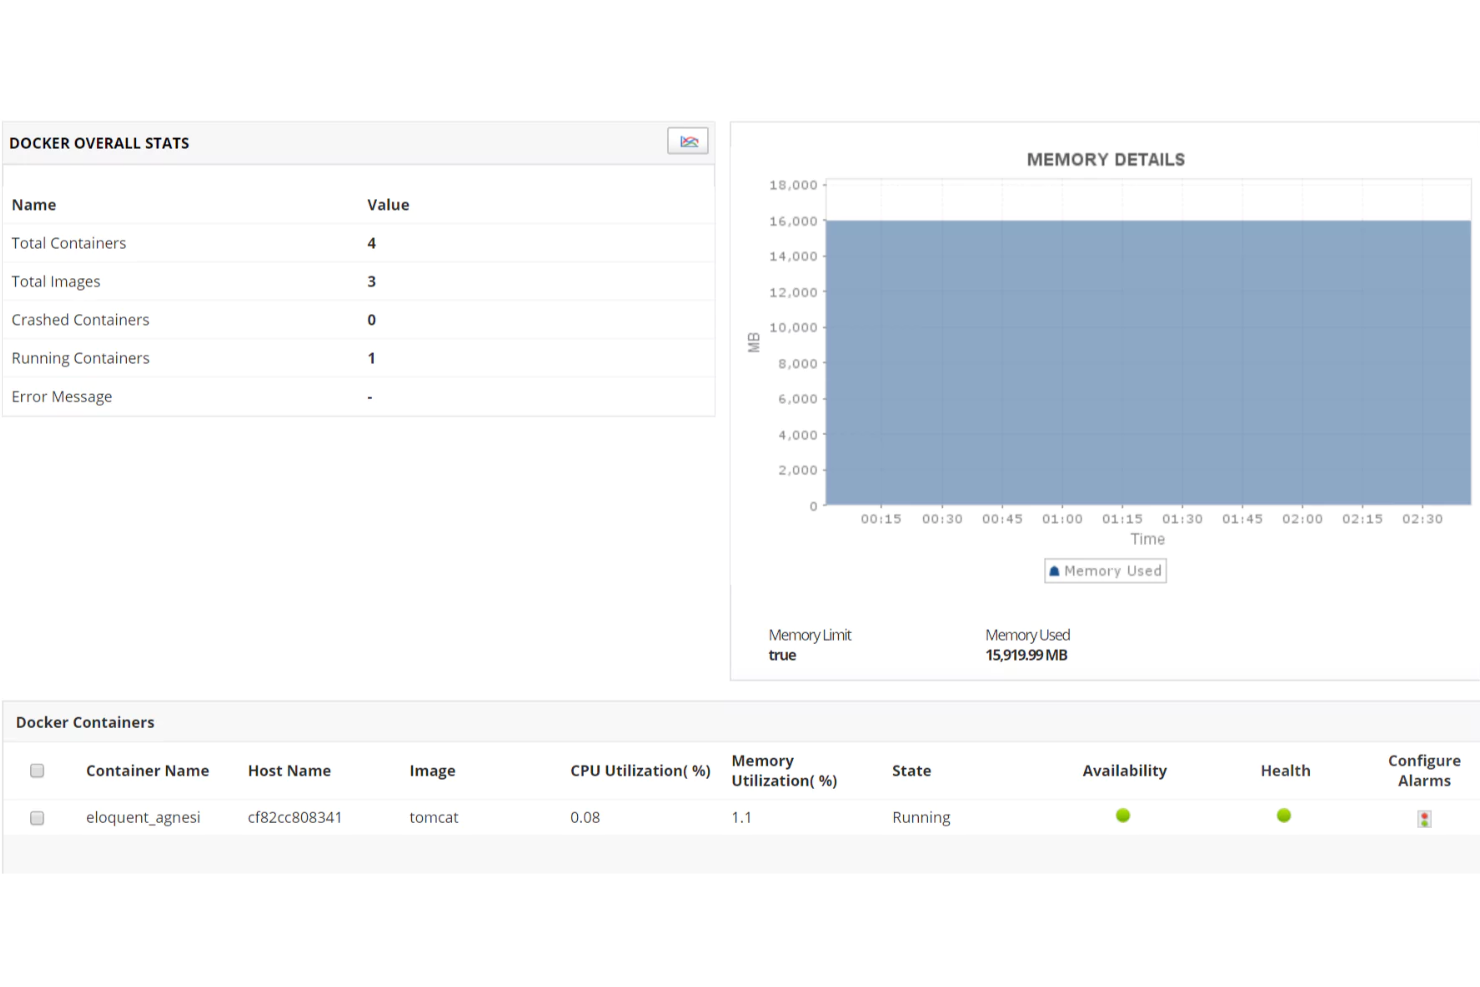The width and height of the screenshot is (1480, 987).
Task: Click the Health status indicator for eloquent_agnesi
Action: (x=1283, y=815)
